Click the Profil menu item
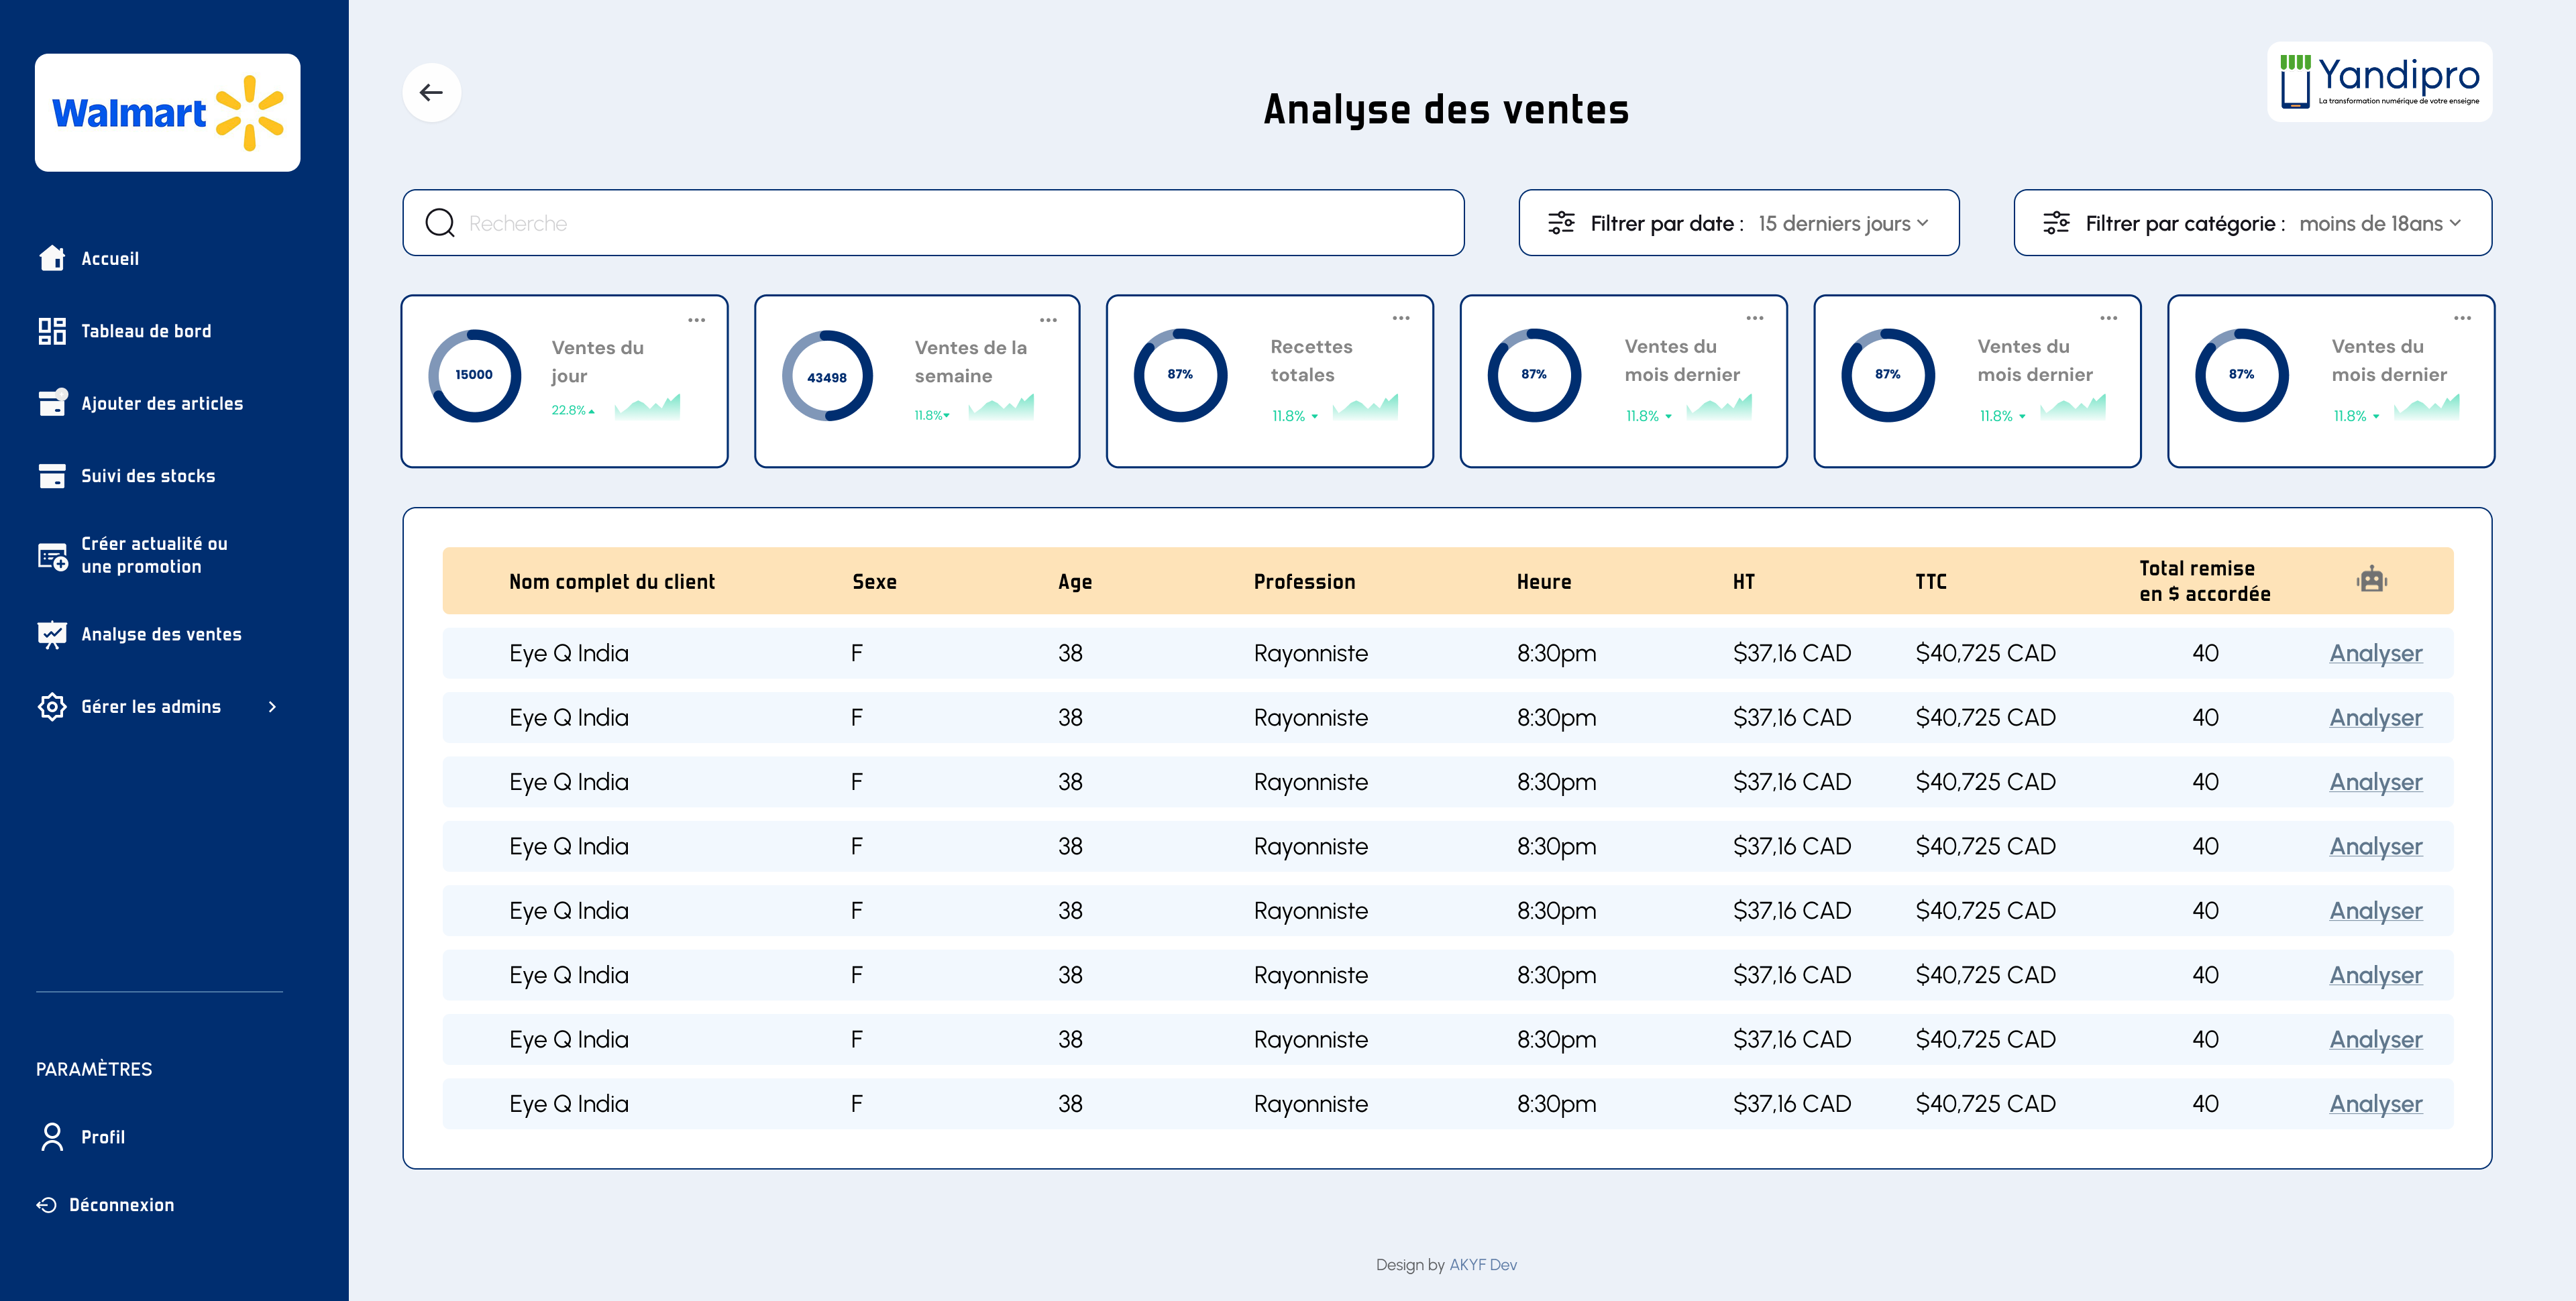Image resolution: width=2576 pixels, height=1301 pixels. 103,1136
